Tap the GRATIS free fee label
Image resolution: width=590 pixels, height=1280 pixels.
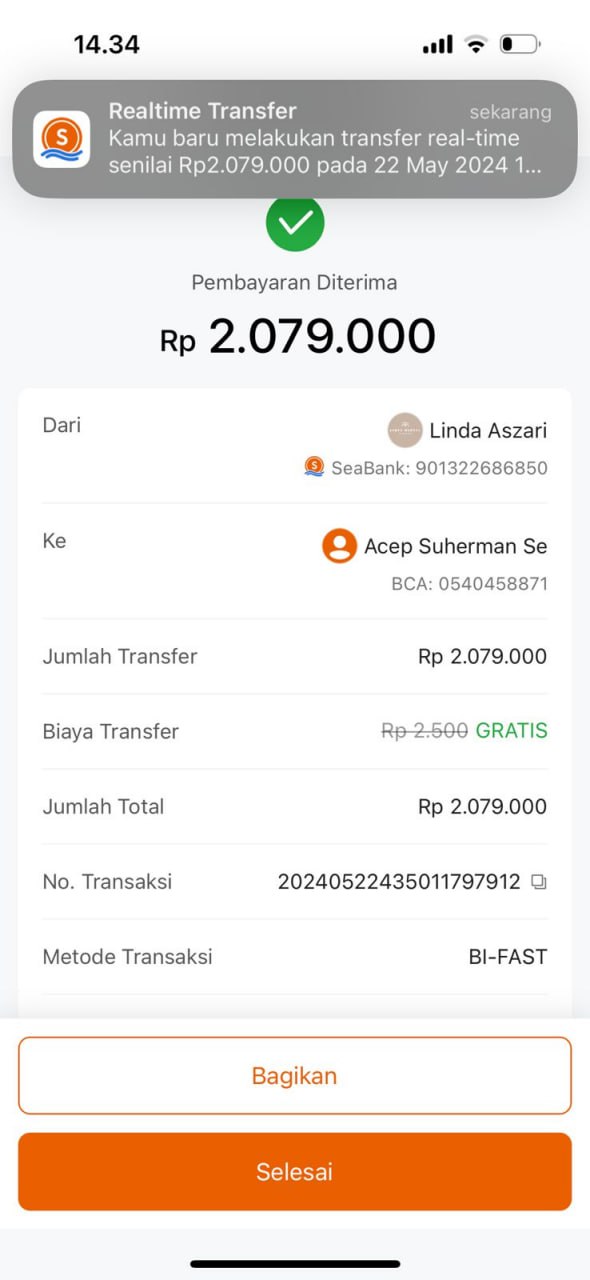point(512,731)
